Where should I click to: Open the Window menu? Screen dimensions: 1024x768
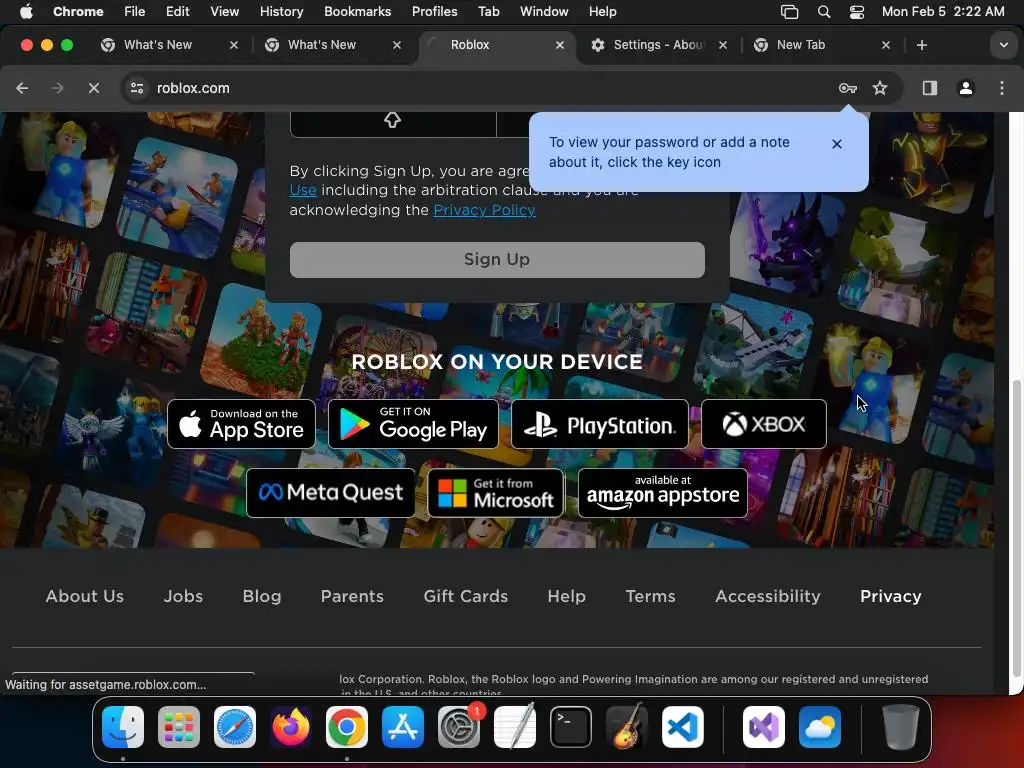click(544, 11)
